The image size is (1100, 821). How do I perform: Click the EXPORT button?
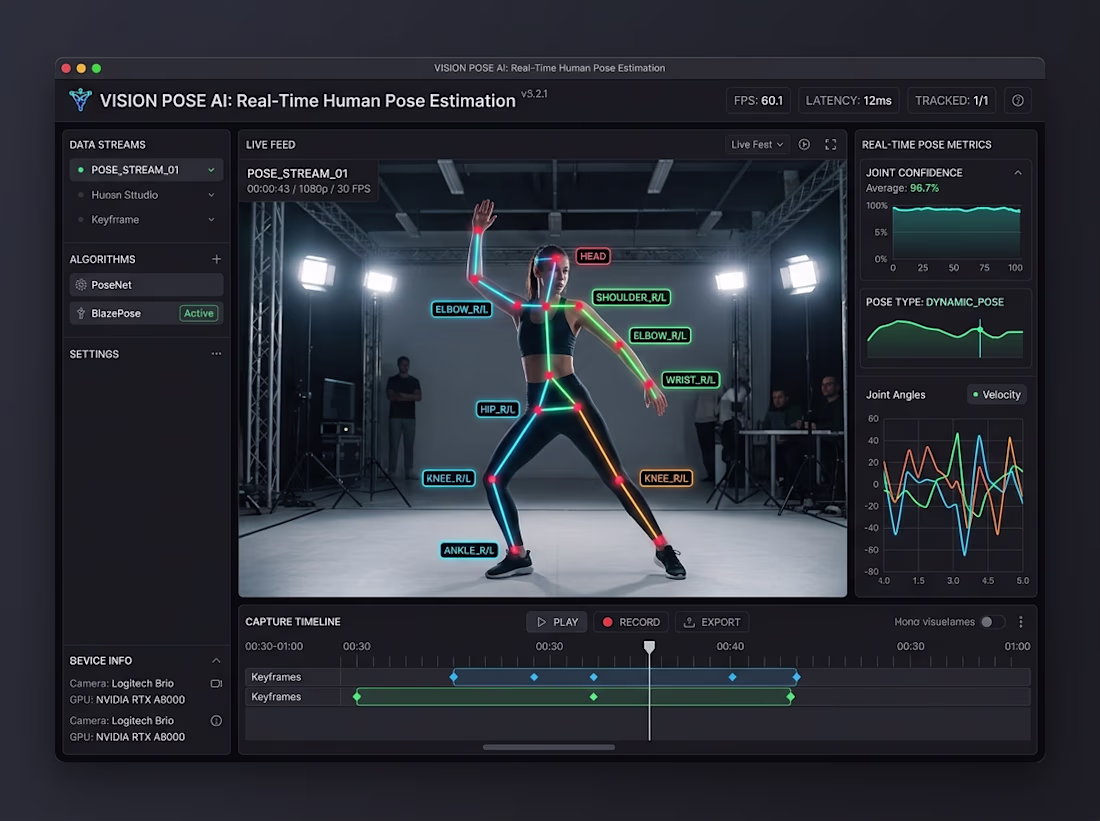click(711, 622)
